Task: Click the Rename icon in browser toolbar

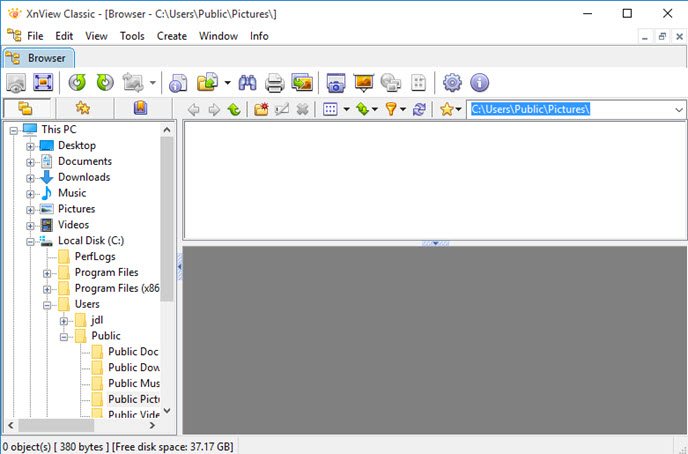Action: (282, 109)
